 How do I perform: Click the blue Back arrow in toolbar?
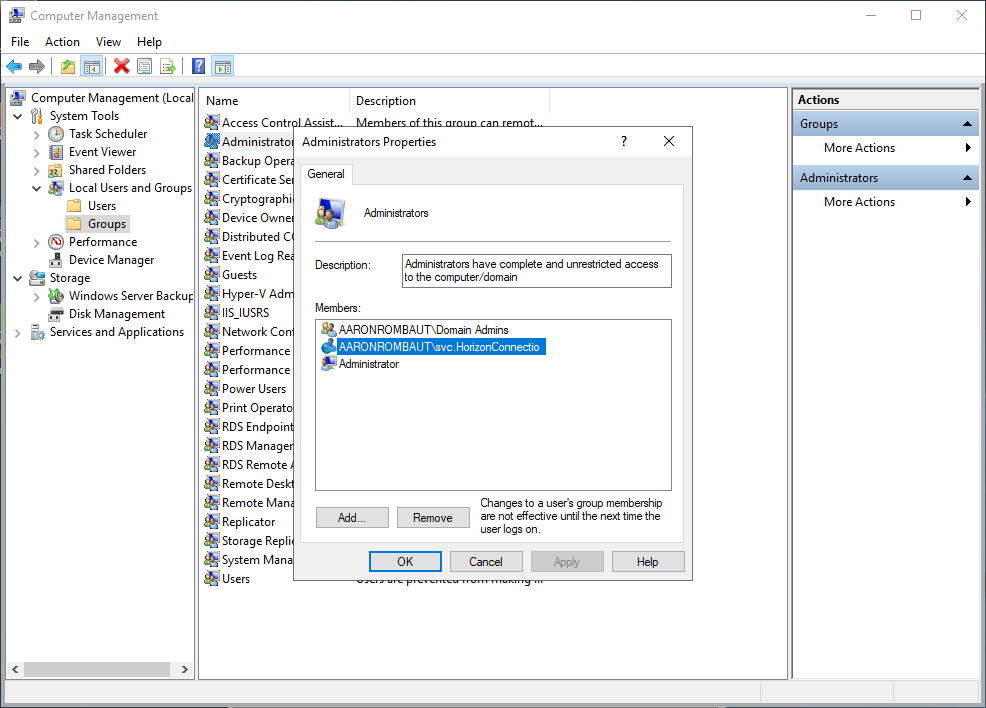[x=14, y=67]
